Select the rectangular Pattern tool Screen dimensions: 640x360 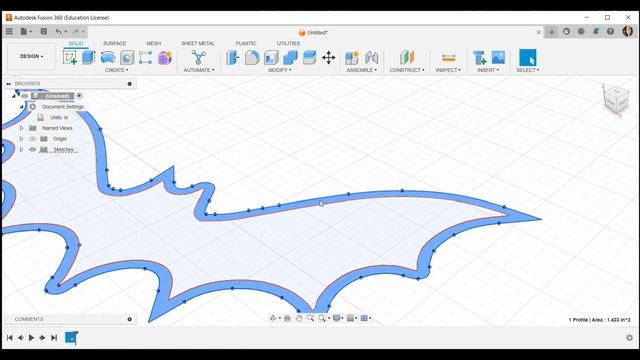point(145,58)
